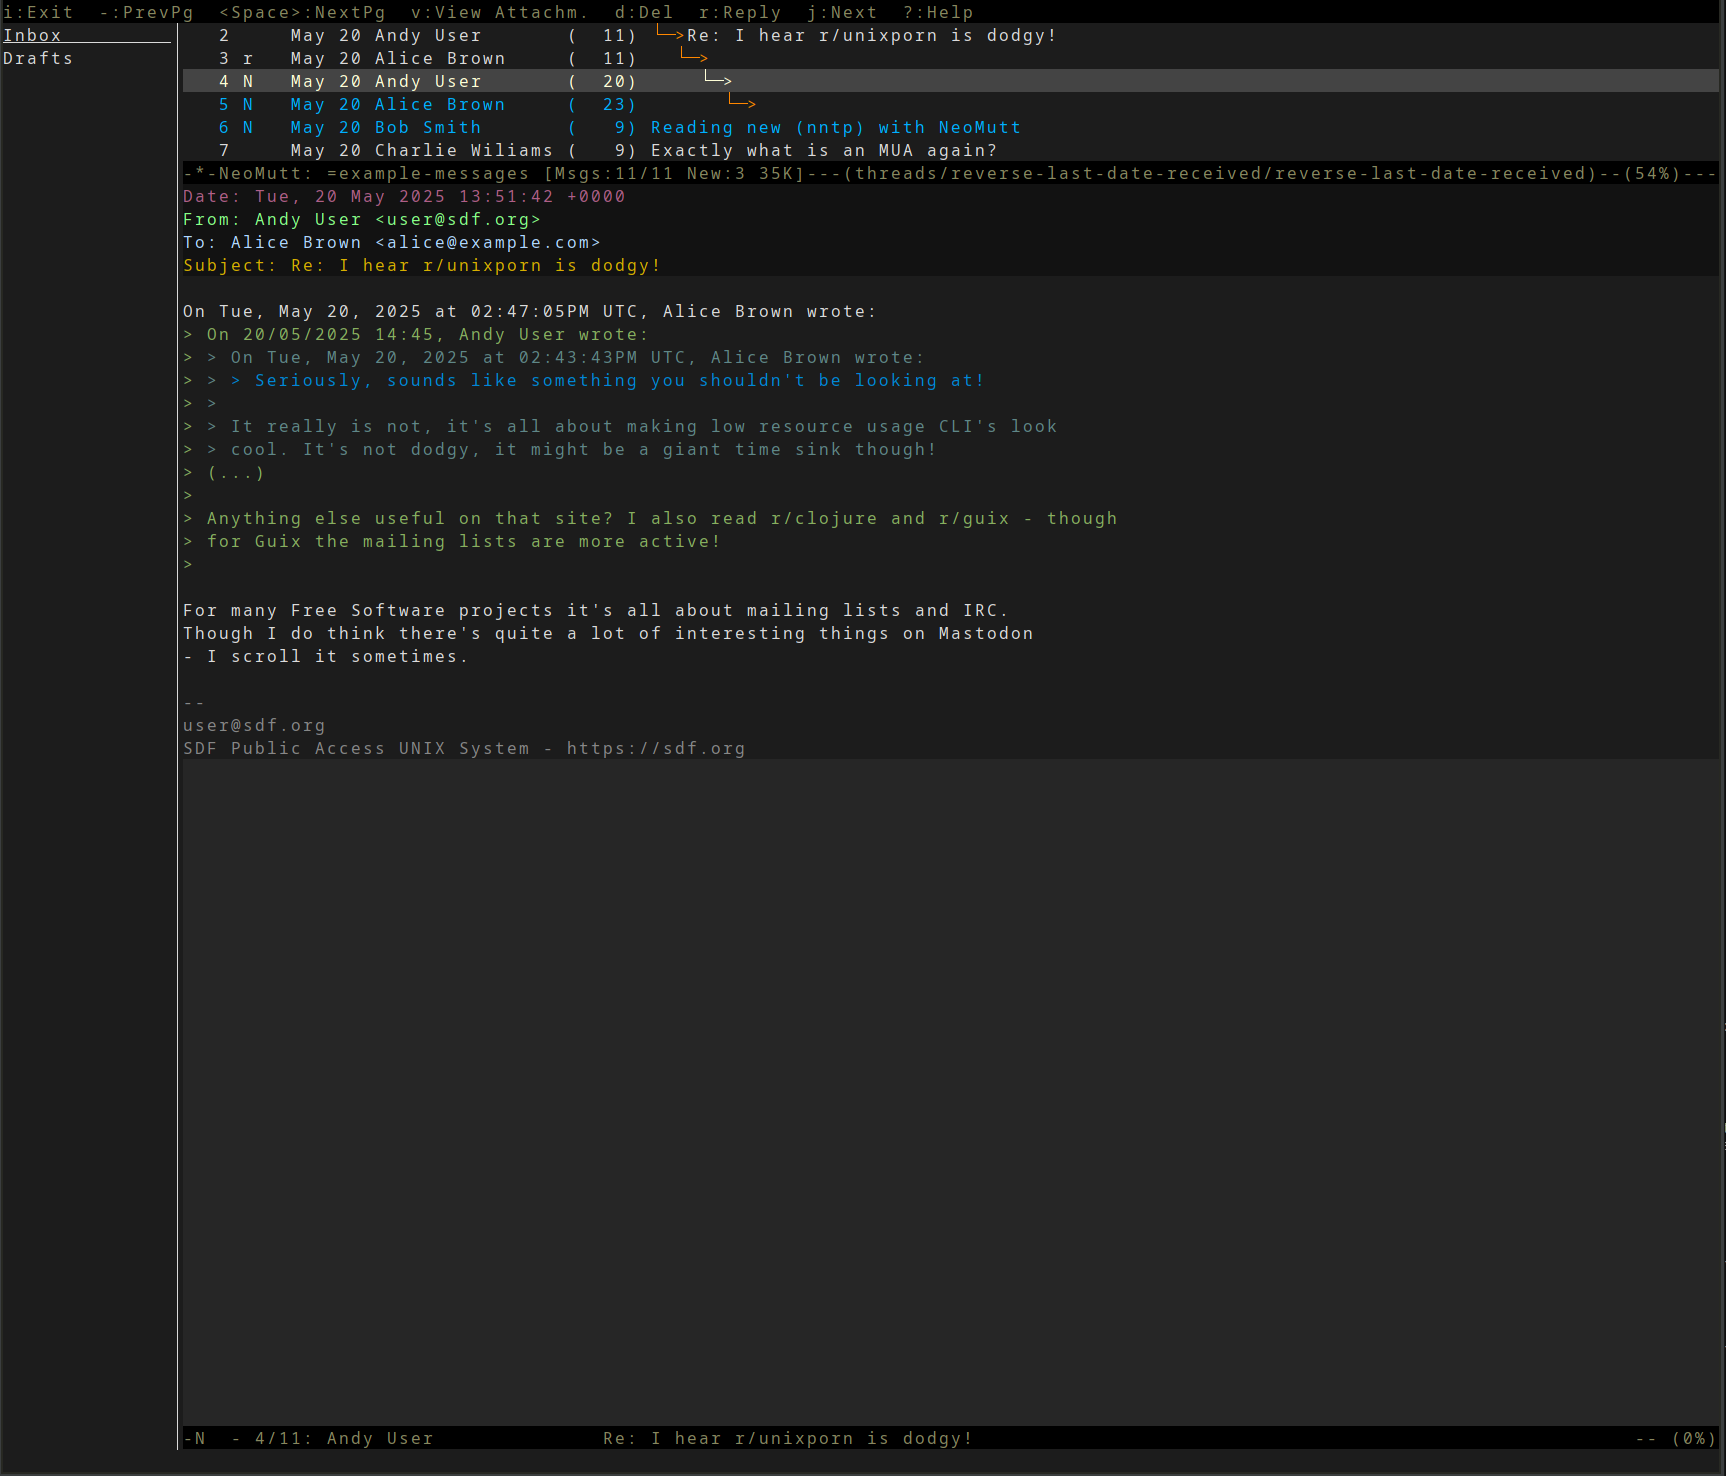Image resolution: width=1726 pixels, height=1476 pixels.
Task: Click the v:View Attachm. help entry
Action: (500, 12)
